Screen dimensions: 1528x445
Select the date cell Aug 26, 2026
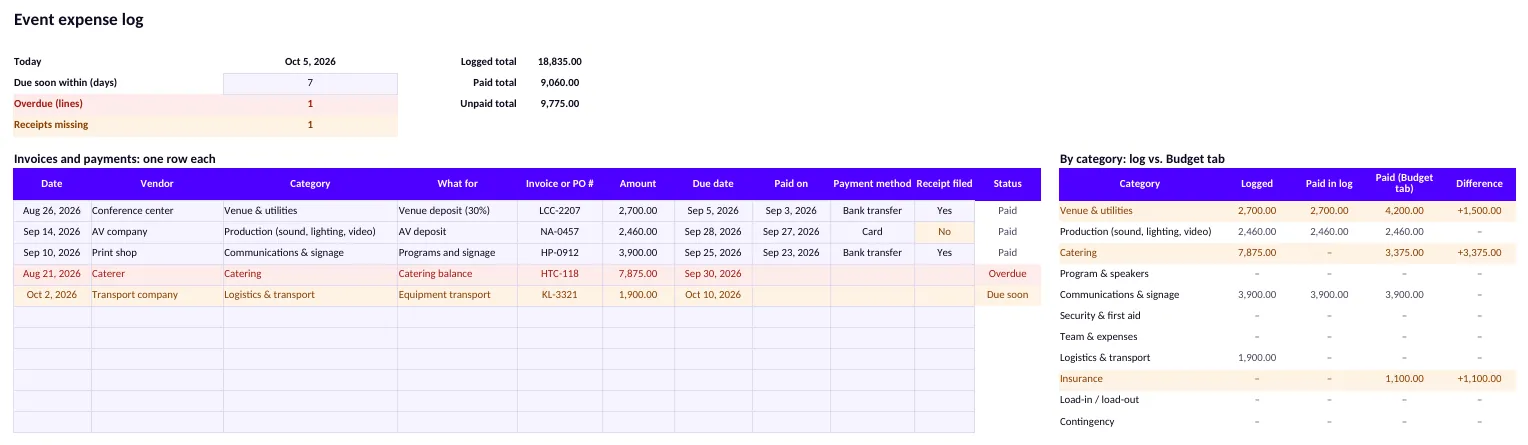(x=52, y=211)
